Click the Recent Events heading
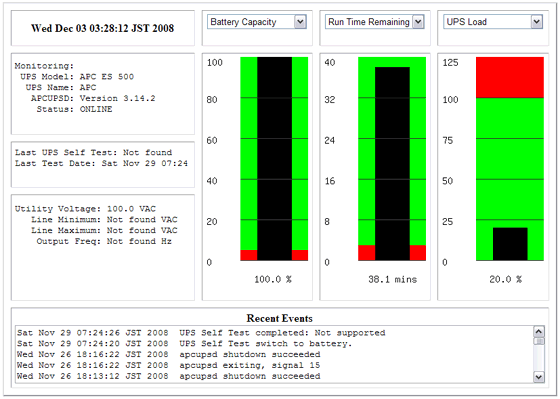Viewport: 560px width, 399px height. coord(280,318)
